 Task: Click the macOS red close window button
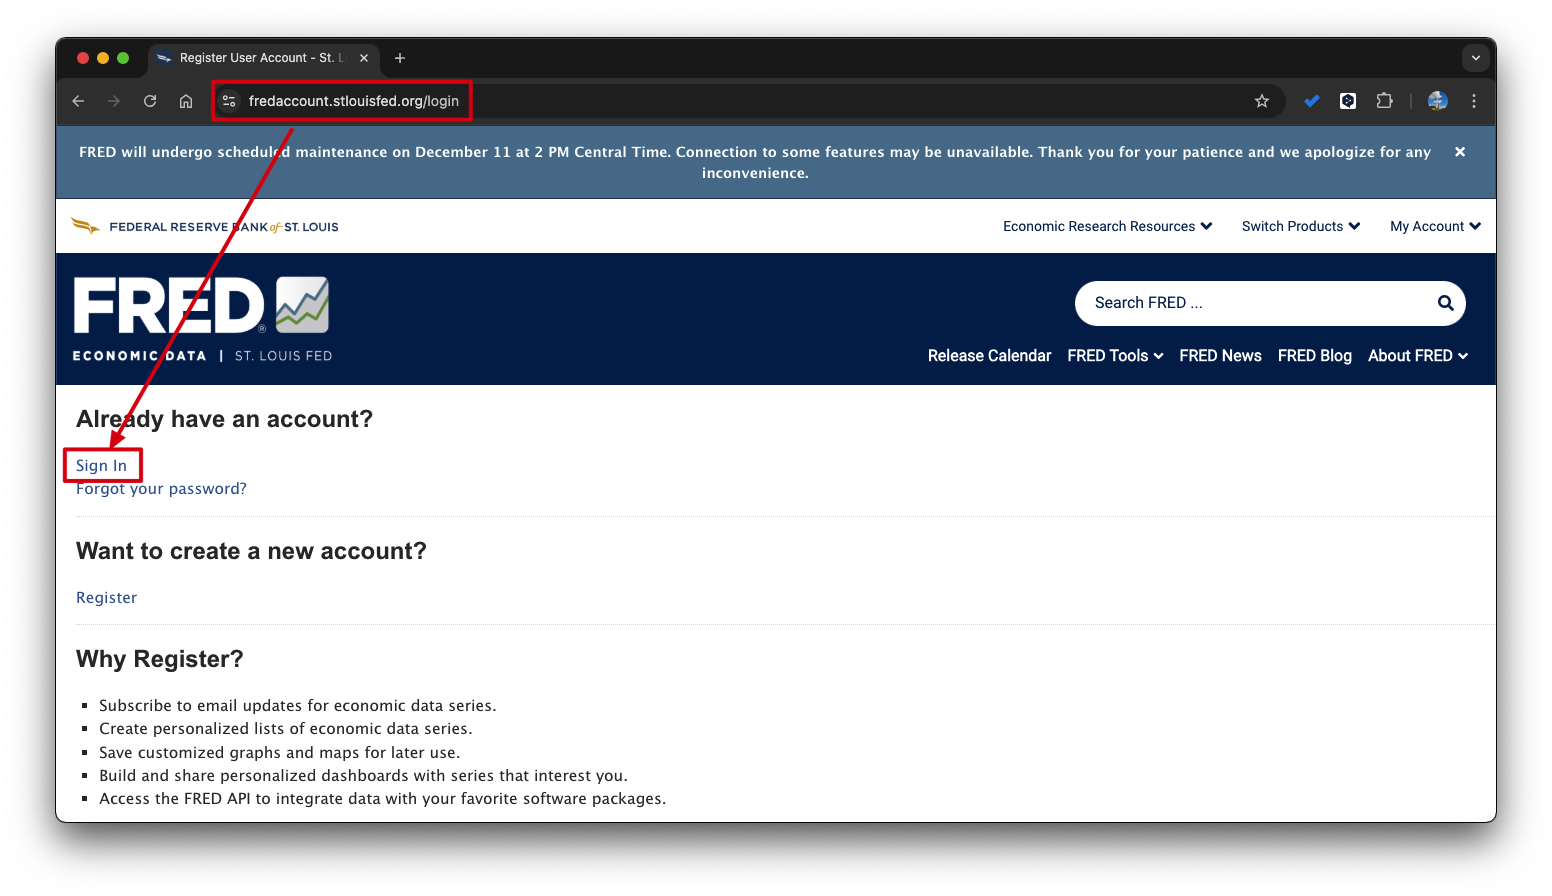[83, 58]
